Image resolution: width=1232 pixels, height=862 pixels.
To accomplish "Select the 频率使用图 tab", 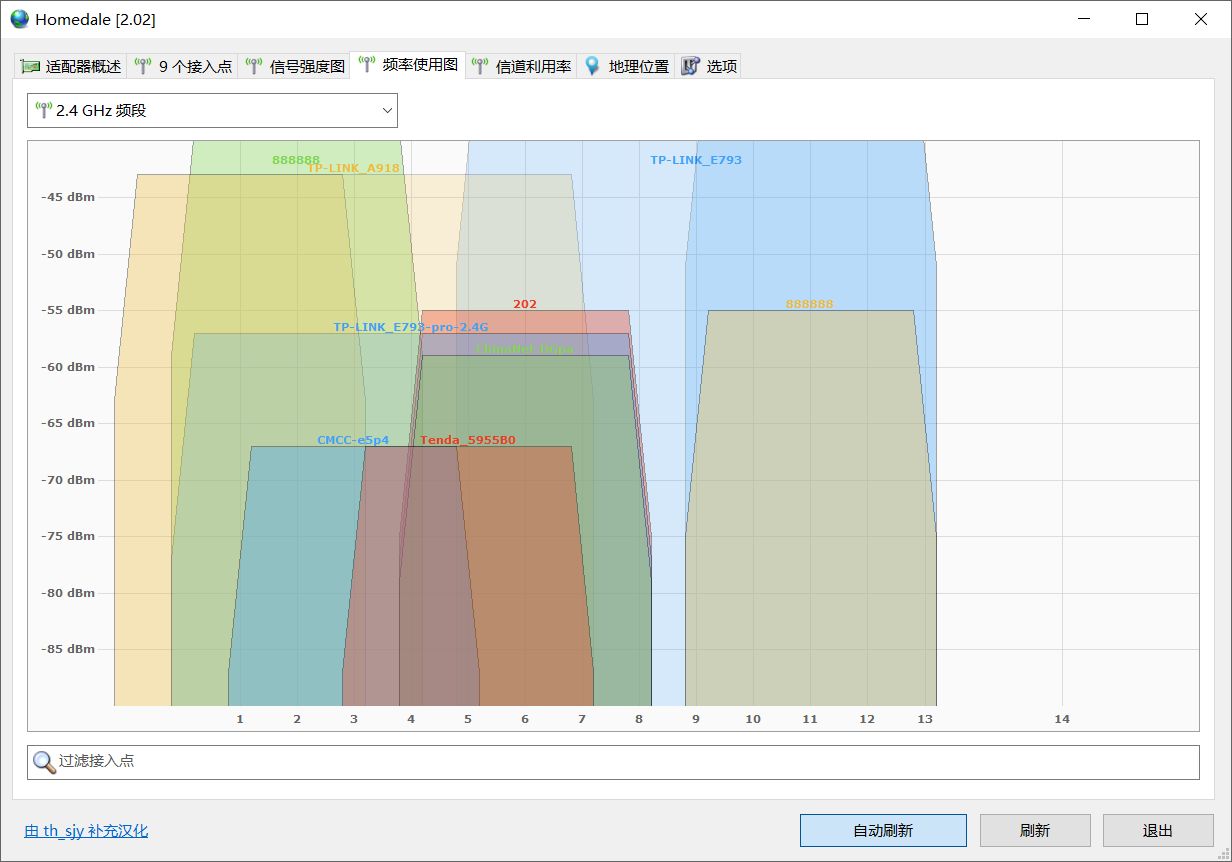I will tap(408, 65).
